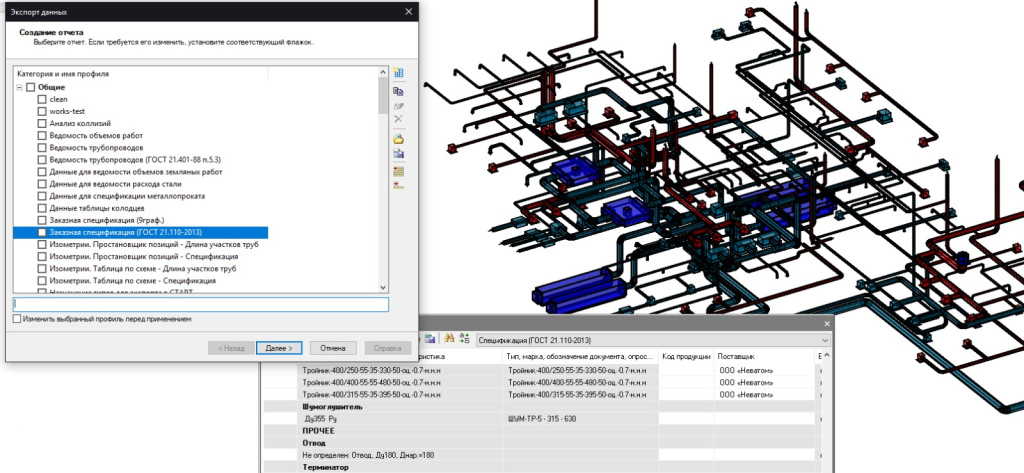The height and width of the screenshot is (473, 1024).
Task: Collapse the 'Общие' category tree node
Action: pos(18,88)
